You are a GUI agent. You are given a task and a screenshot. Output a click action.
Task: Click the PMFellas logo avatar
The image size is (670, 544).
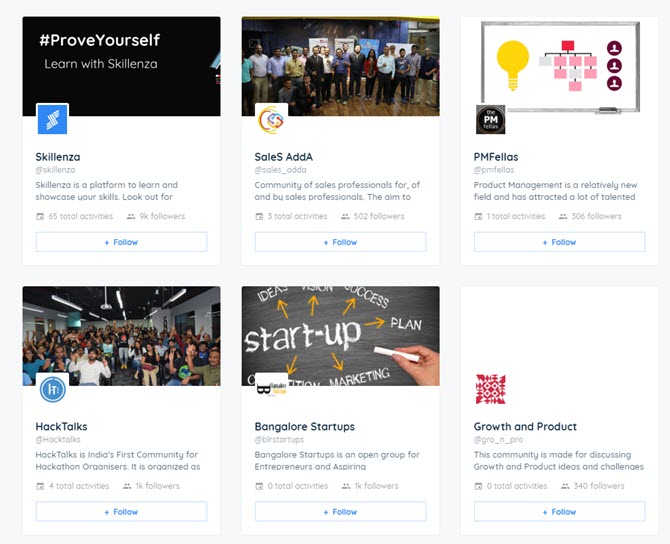click(x=490, y=119)
